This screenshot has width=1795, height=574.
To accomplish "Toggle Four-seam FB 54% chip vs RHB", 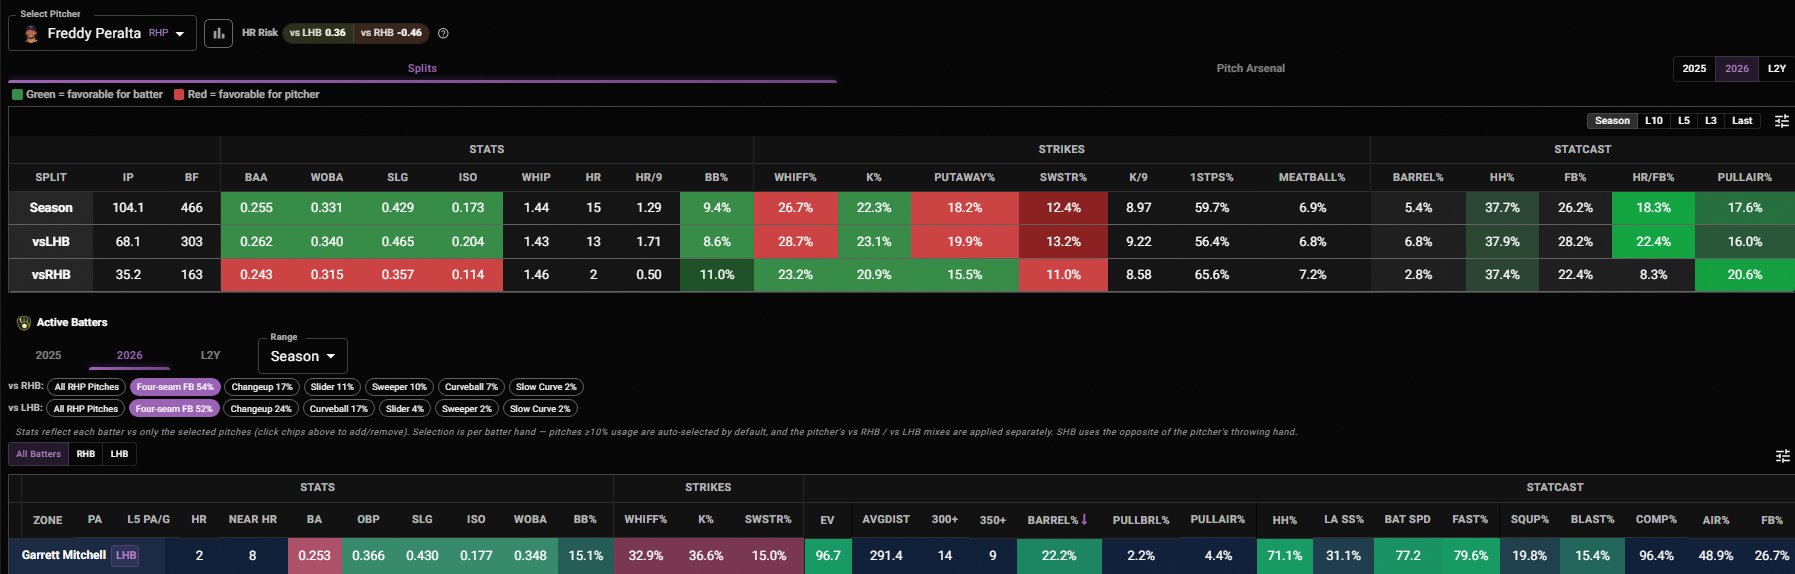I will (x=175, y=387).
